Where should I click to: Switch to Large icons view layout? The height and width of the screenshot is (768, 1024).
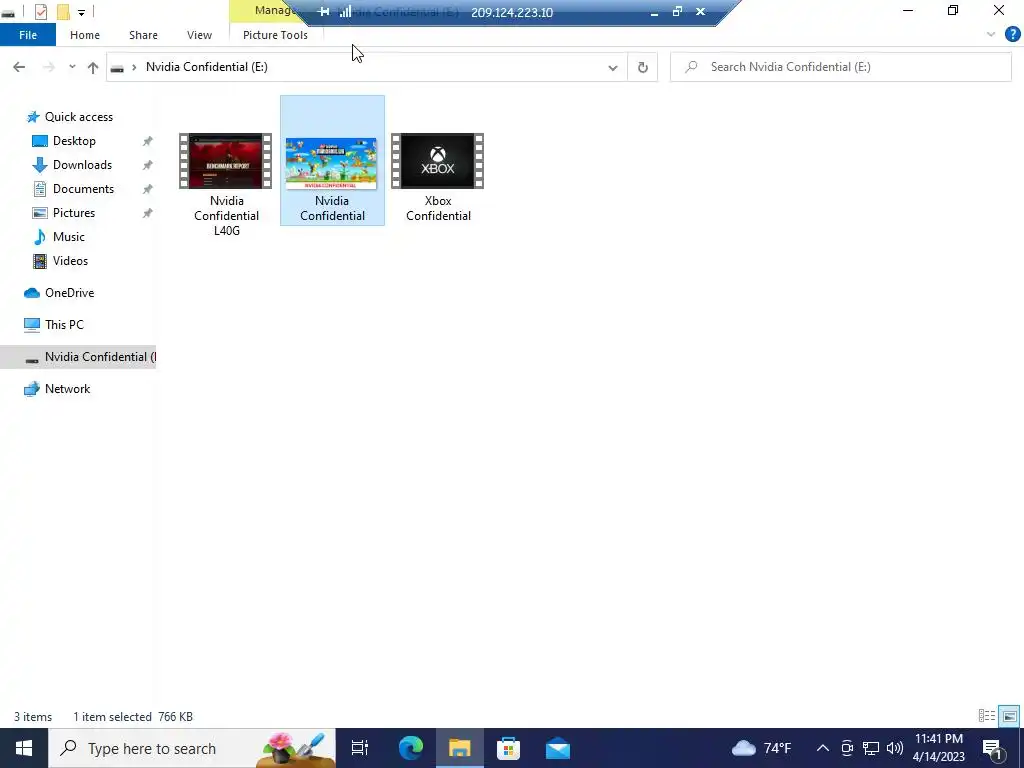pyautogui.click(x=1009, y=716)
